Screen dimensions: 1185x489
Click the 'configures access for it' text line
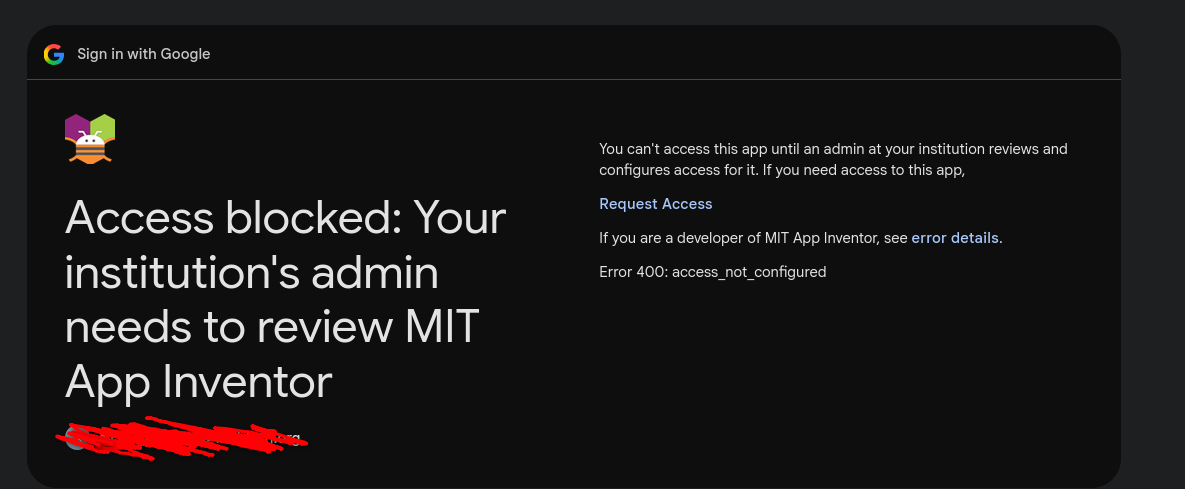click(x=782, y=170)
